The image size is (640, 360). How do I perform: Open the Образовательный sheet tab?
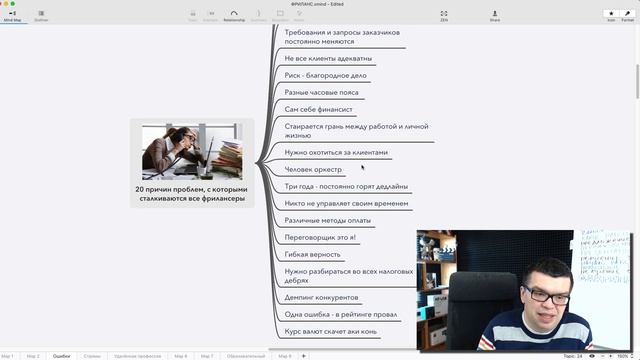point(246,356)
